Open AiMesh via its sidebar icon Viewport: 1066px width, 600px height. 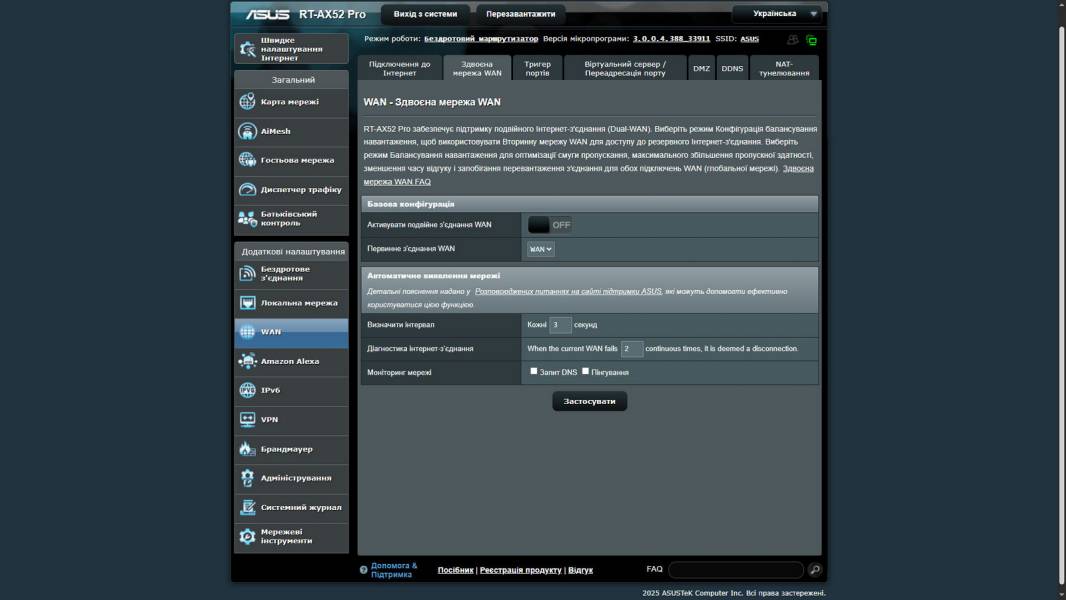pyautogui.click(x=247, y=131)
